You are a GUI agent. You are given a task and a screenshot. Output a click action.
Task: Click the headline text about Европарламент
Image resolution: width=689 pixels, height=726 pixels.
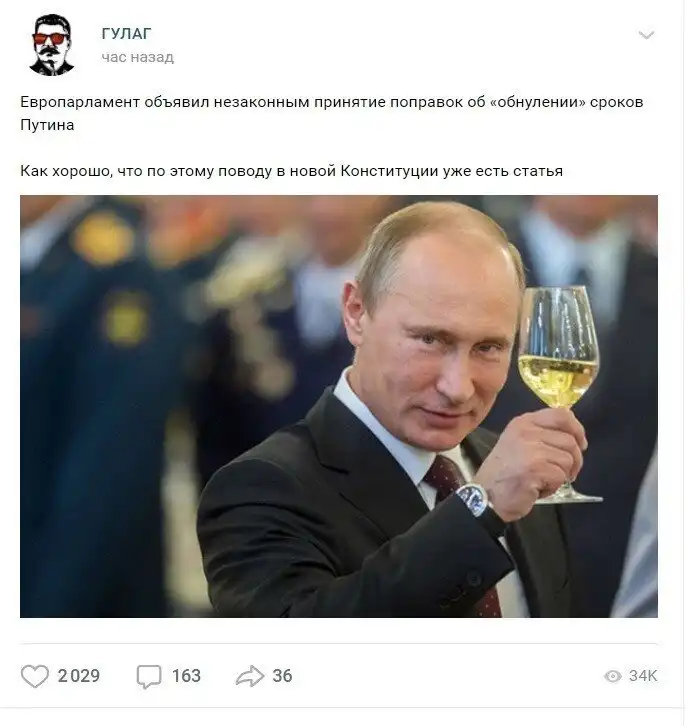click(332, 113)
